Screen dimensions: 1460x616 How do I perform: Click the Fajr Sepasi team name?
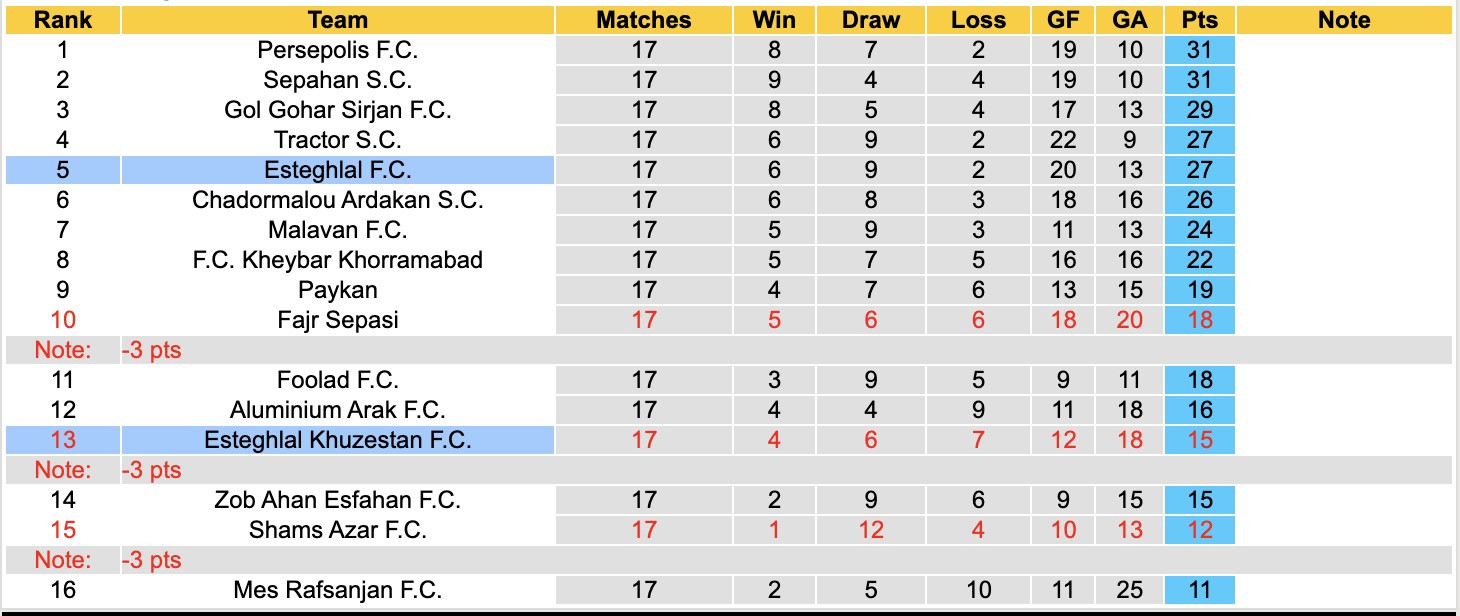click(338, 320)
